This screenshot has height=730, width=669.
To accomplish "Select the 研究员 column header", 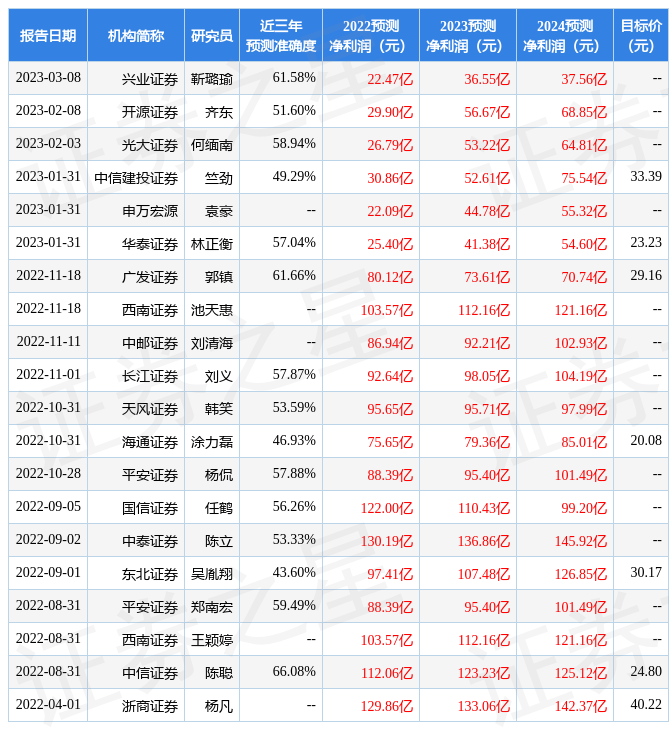I will (x=212, y=35).
